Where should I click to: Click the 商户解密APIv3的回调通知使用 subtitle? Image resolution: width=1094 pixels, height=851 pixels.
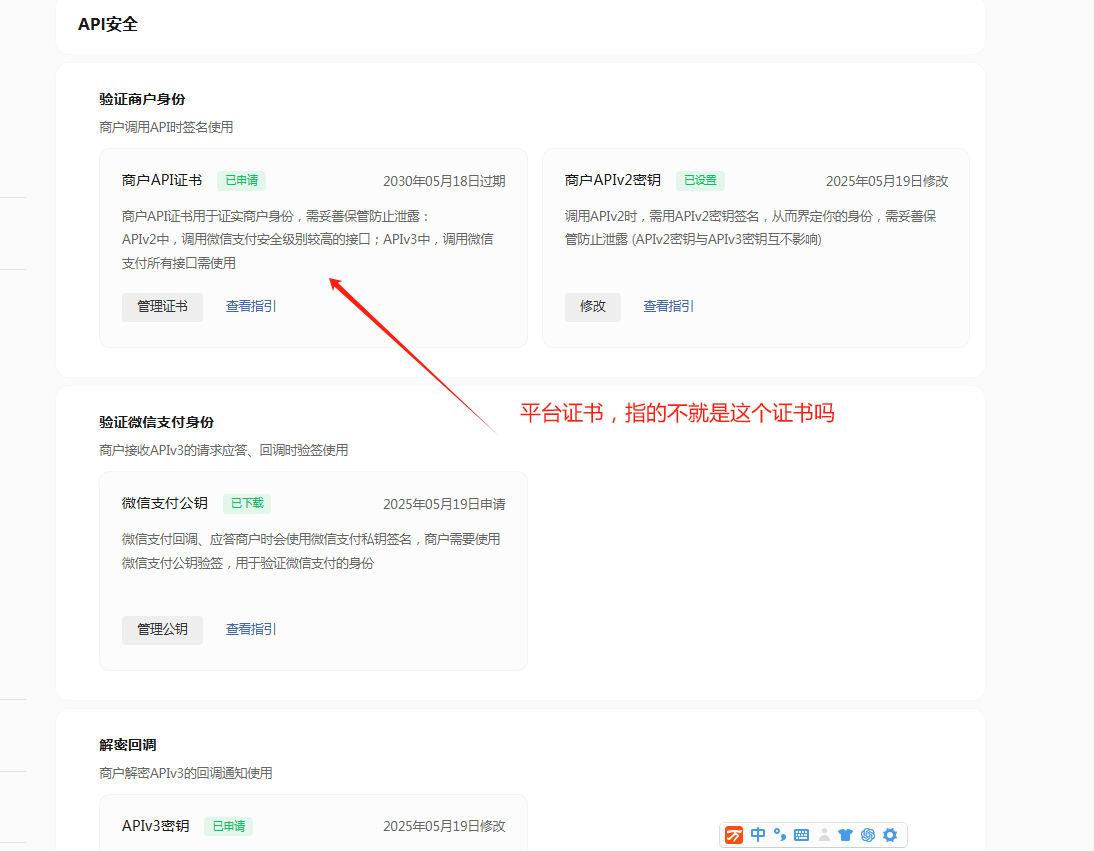(x=186, y=774)
